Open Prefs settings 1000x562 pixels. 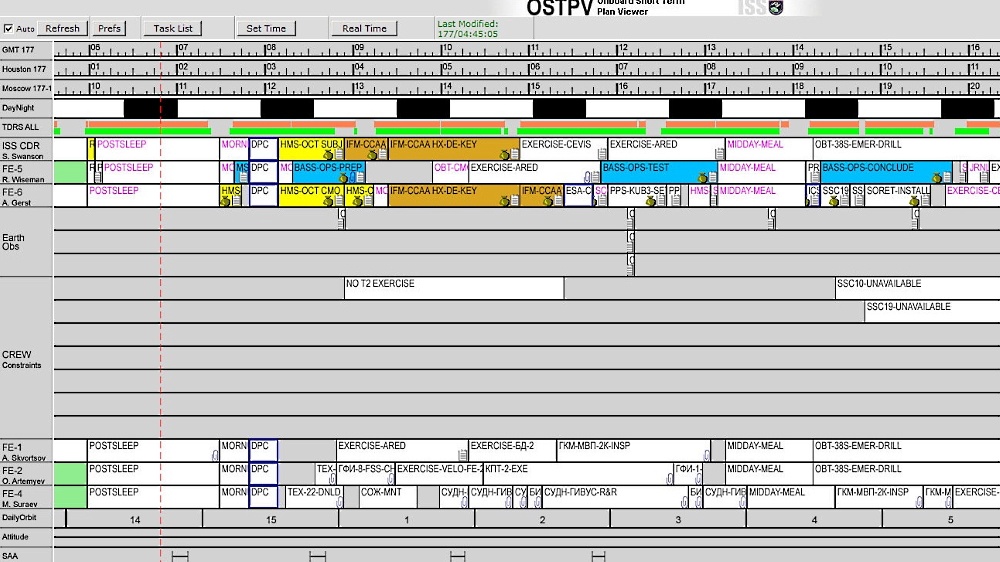(x=109, y=28)
